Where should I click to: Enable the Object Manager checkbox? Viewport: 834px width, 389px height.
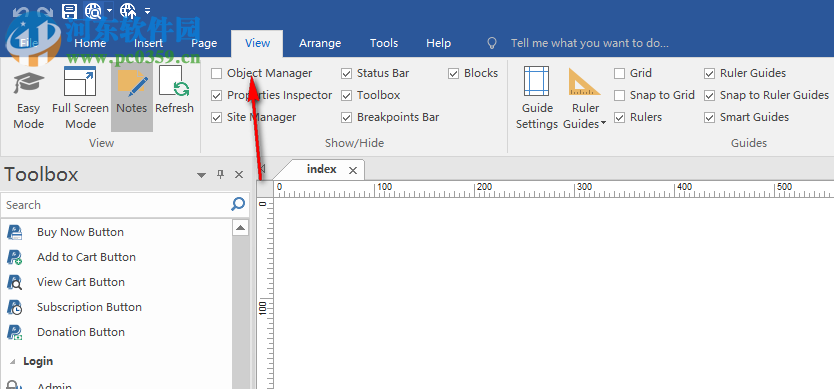pyautogui.click(x=216, y=73)
